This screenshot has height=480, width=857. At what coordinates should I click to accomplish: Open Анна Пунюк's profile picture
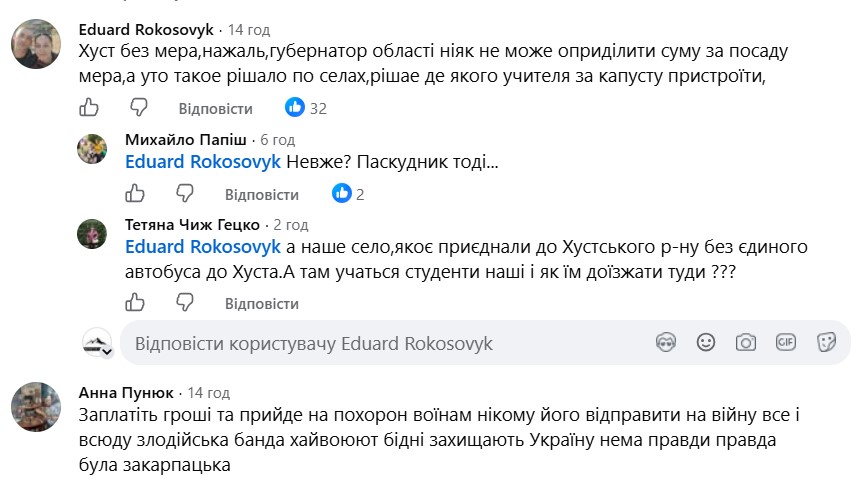tap(36, 407)
